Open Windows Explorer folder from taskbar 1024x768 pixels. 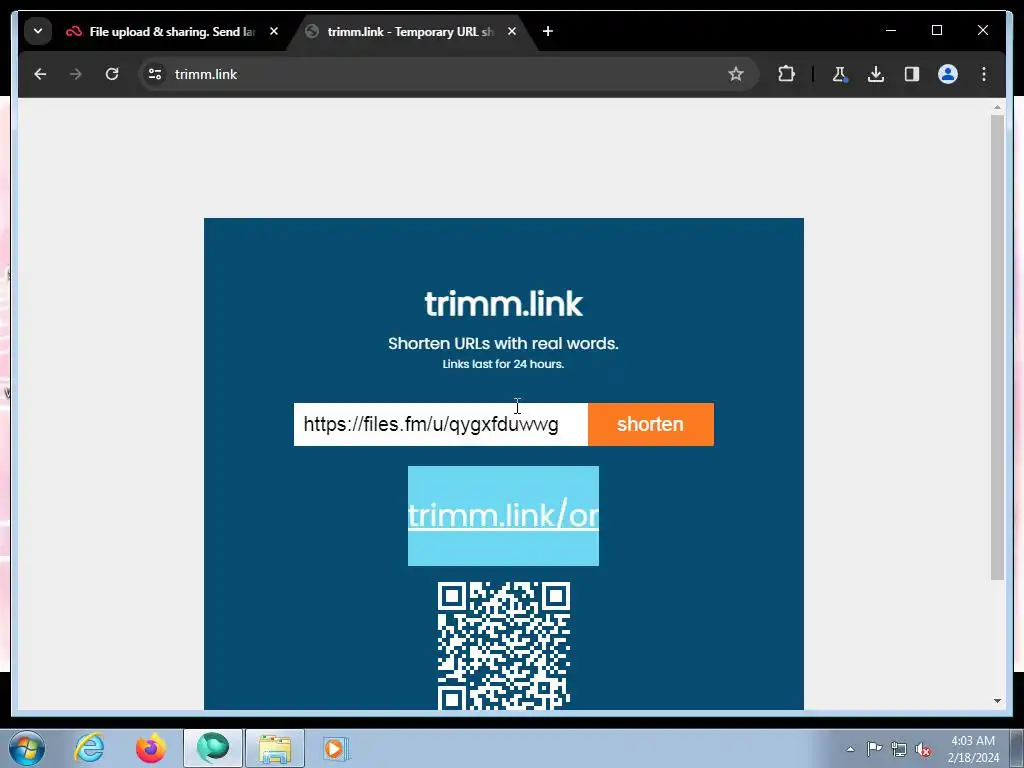coord(275,748)
